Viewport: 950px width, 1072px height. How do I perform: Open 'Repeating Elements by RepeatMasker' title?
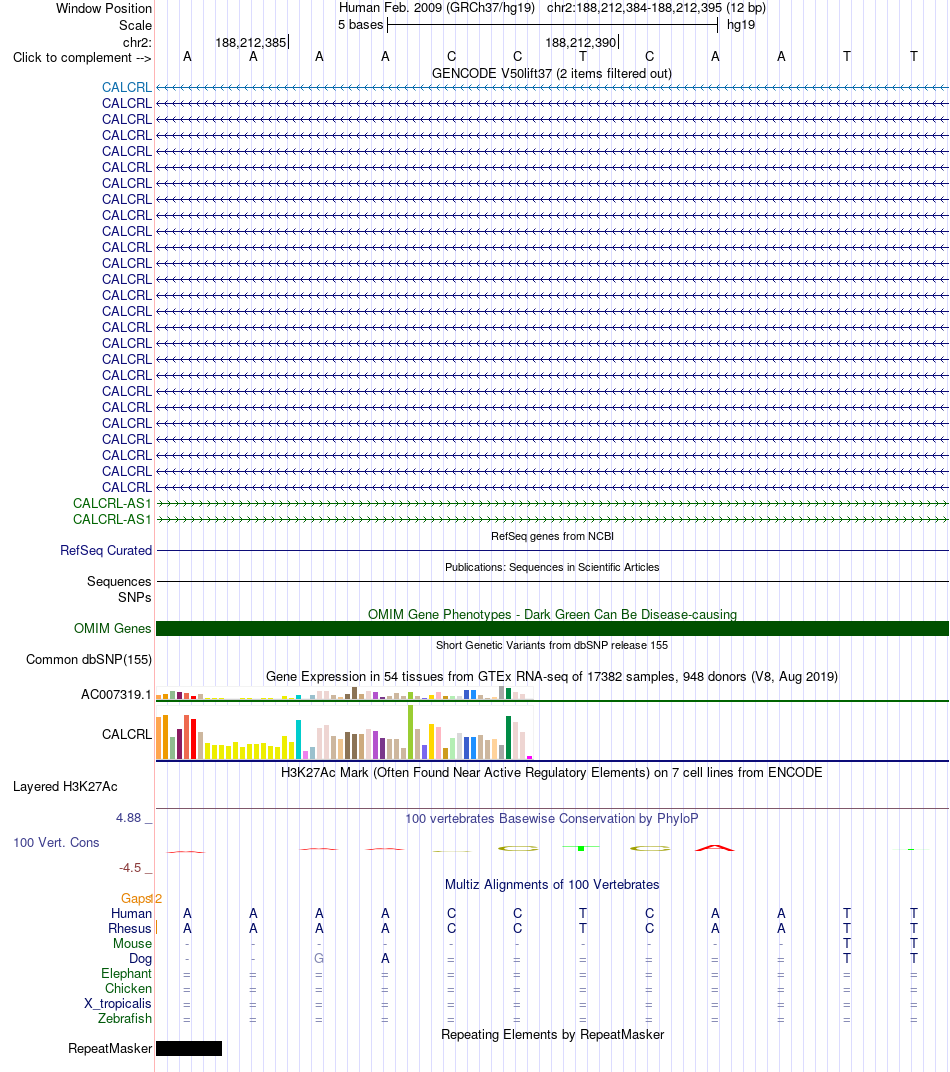tap(552, 1034)
